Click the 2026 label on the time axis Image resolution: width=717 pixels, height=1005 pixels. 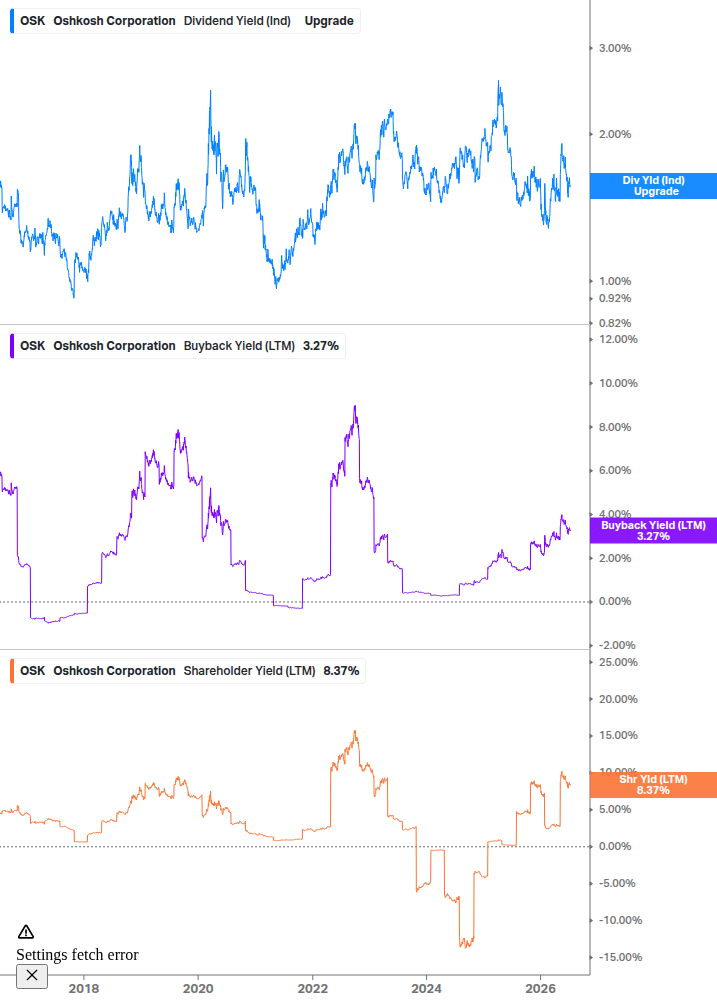[540, 988]
